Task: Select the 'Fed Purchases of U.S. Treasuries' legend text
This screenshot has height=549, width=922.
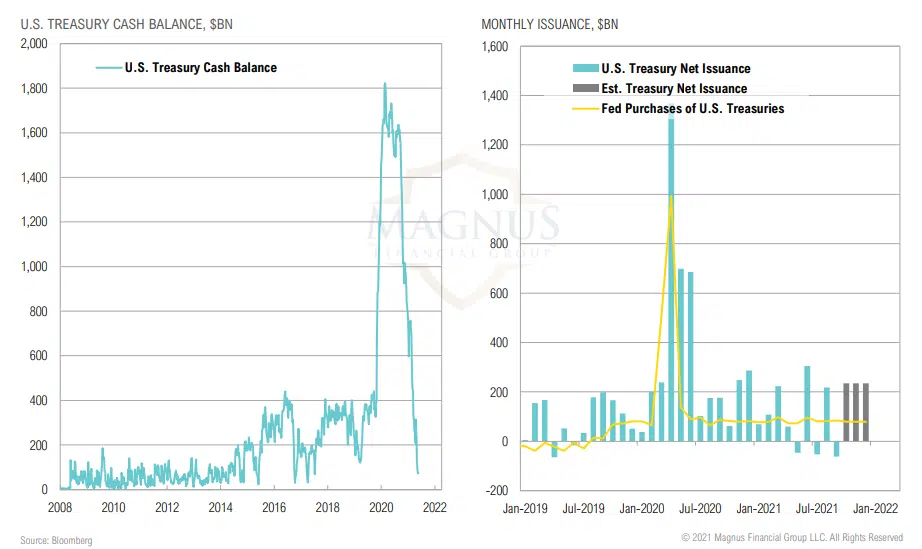Action: (x=692, y=108)
